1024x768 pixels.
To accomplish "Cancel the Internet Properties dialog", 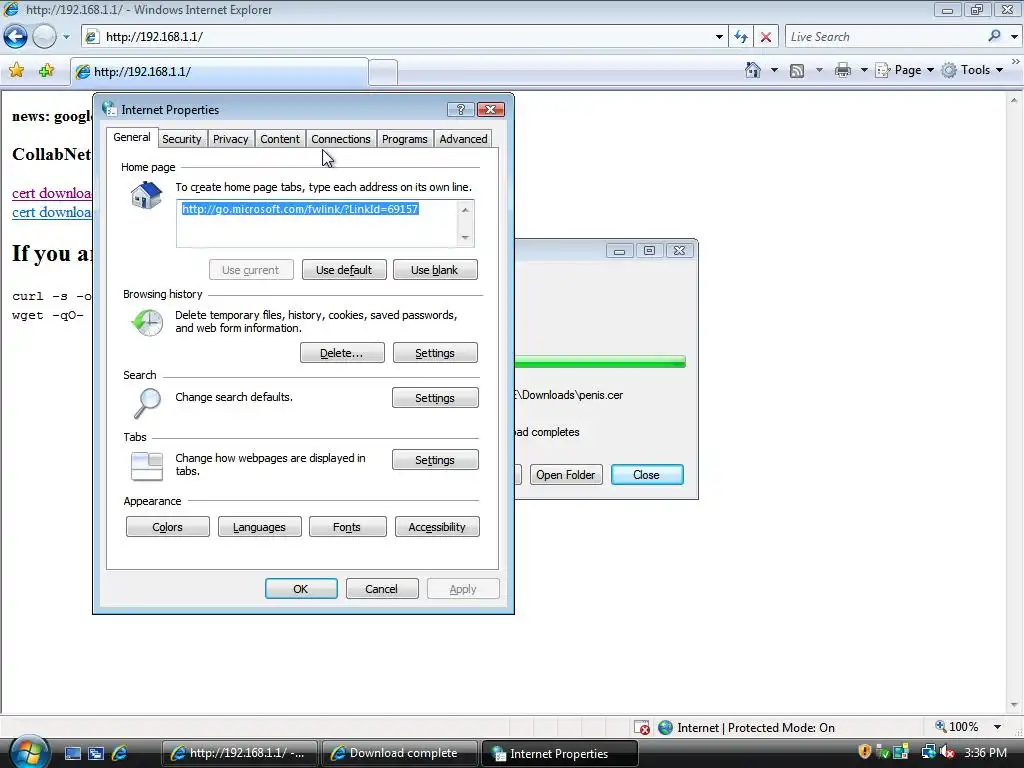I will tap(381, 589).
